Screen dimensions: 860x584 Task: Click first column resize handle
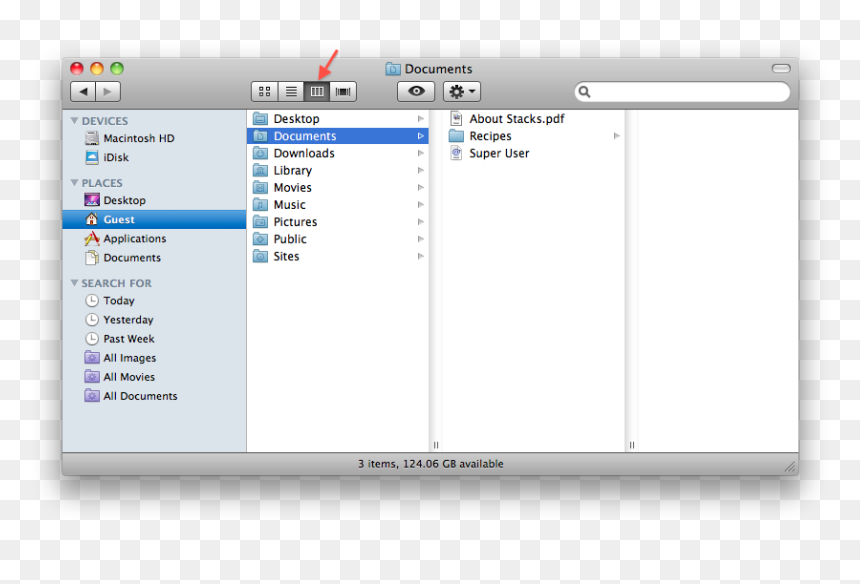[436, 445]
